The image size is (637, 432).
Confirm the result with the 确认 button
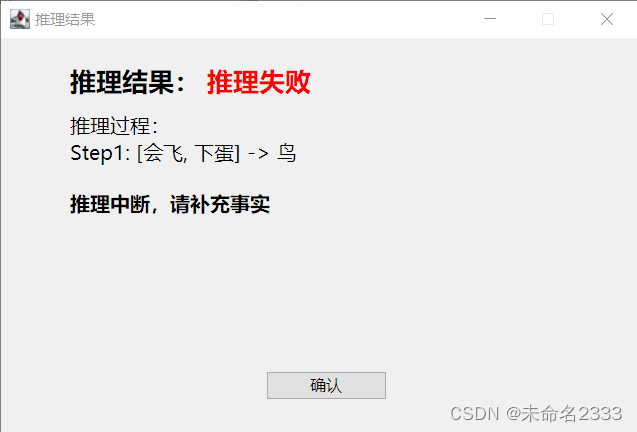pyautogui.click(x=326, y=385)
